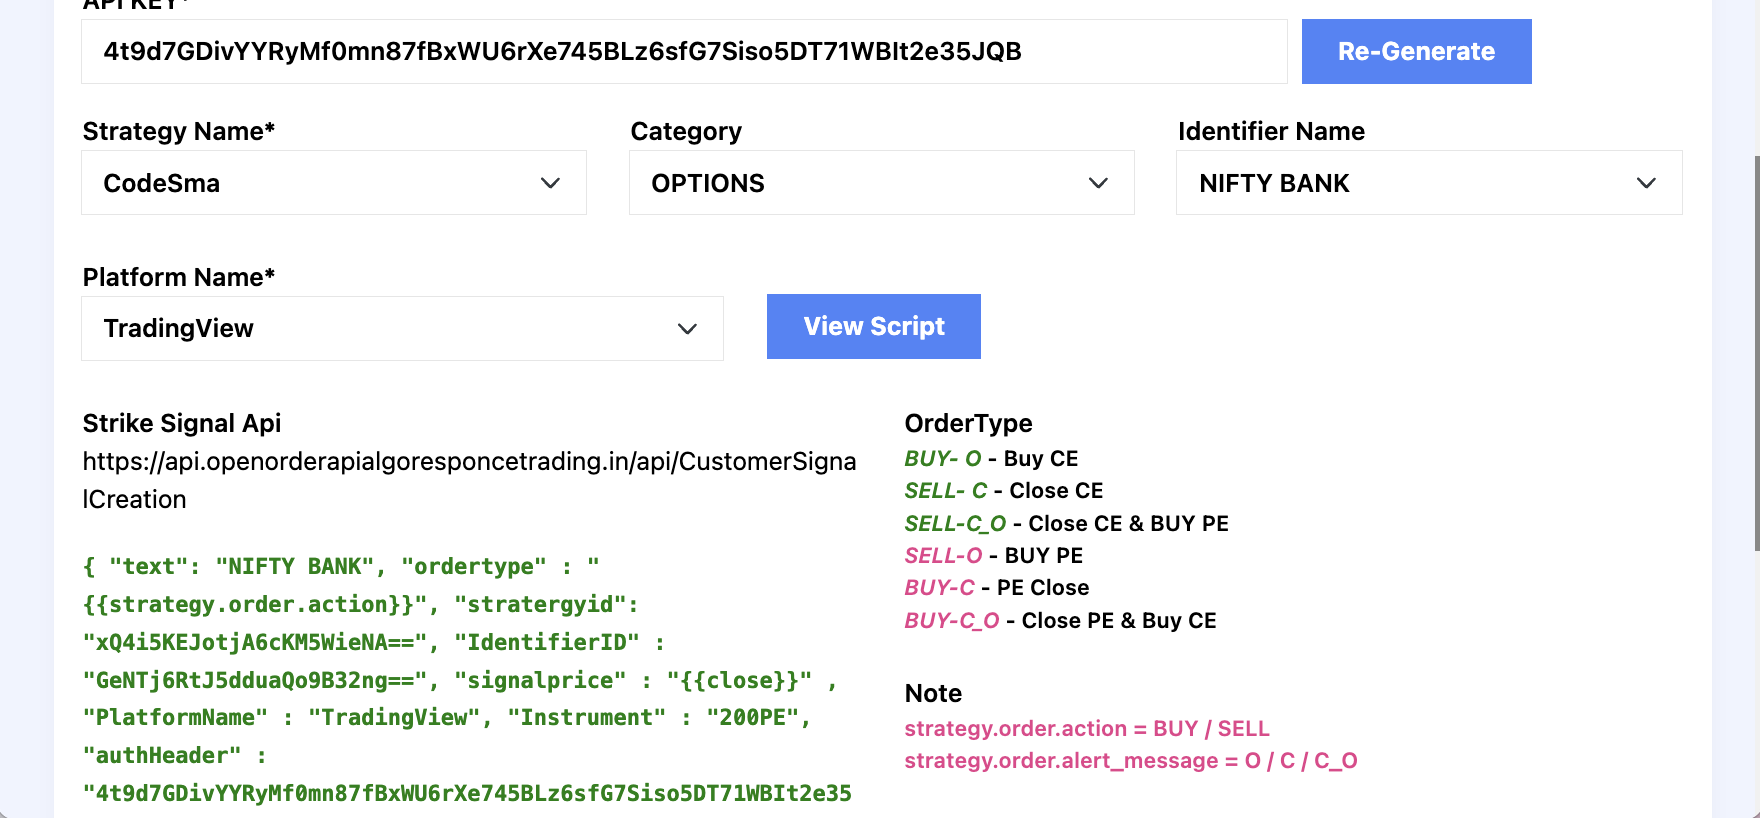Select the SELL- C Close CE entry
Screen dimensions: 1760x818
[x=1003, y=491]
